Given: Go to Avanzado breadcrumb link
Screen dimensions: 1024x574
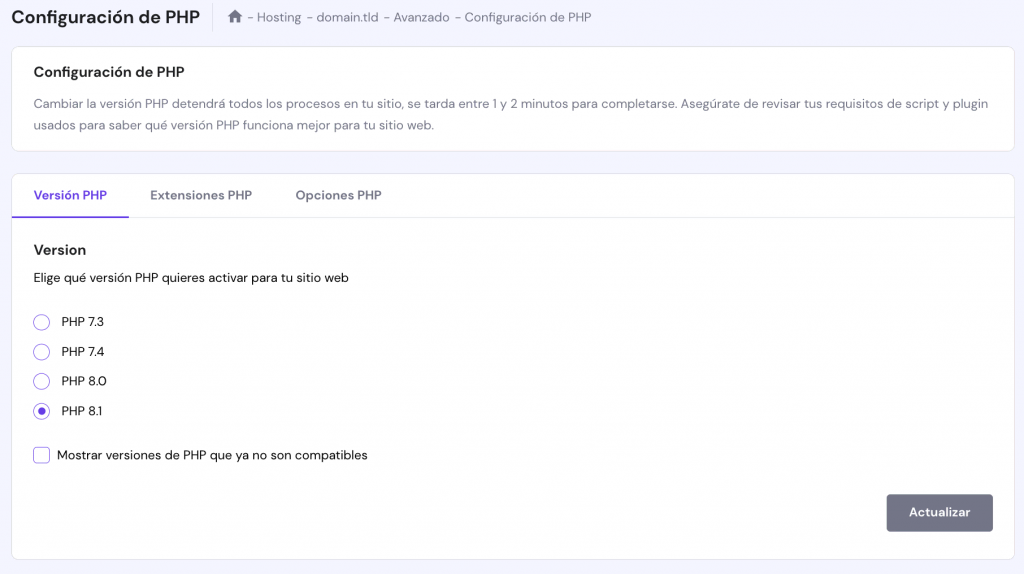Looking at the screenshot, I should [421, 18].
